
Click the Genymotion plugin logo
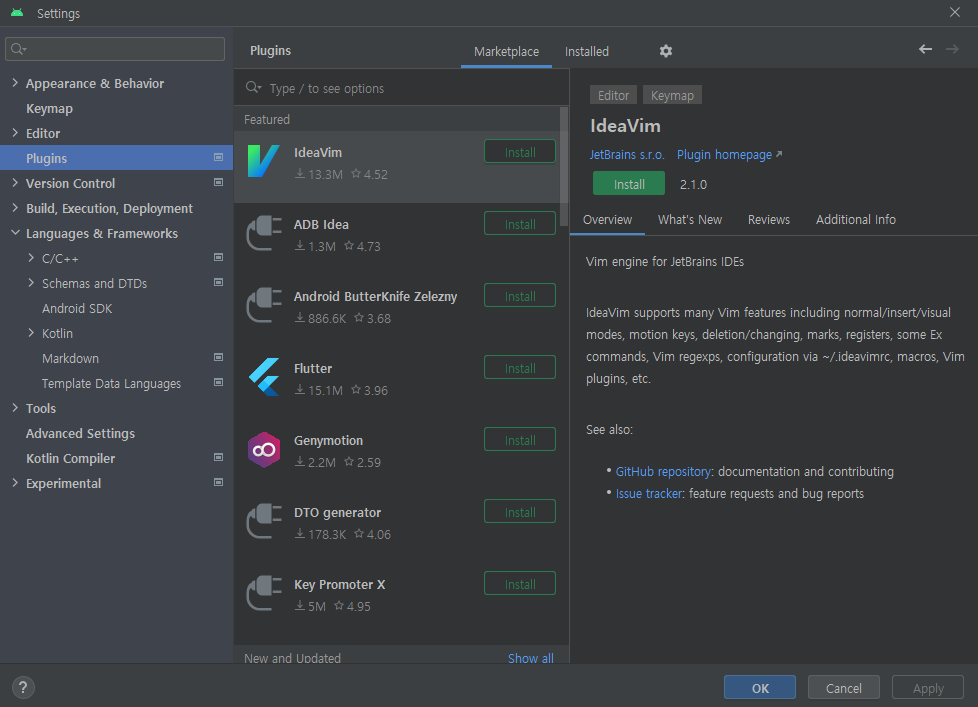coord(263,450)
